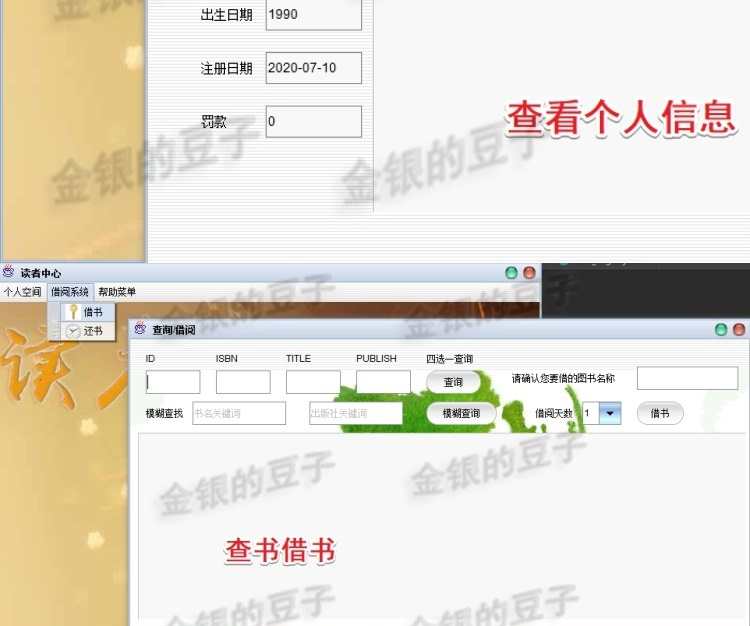The width and height of the screenshot is (750, 626).
Task: Click the 模糊查询 button
Action: (x=461, y=413)
